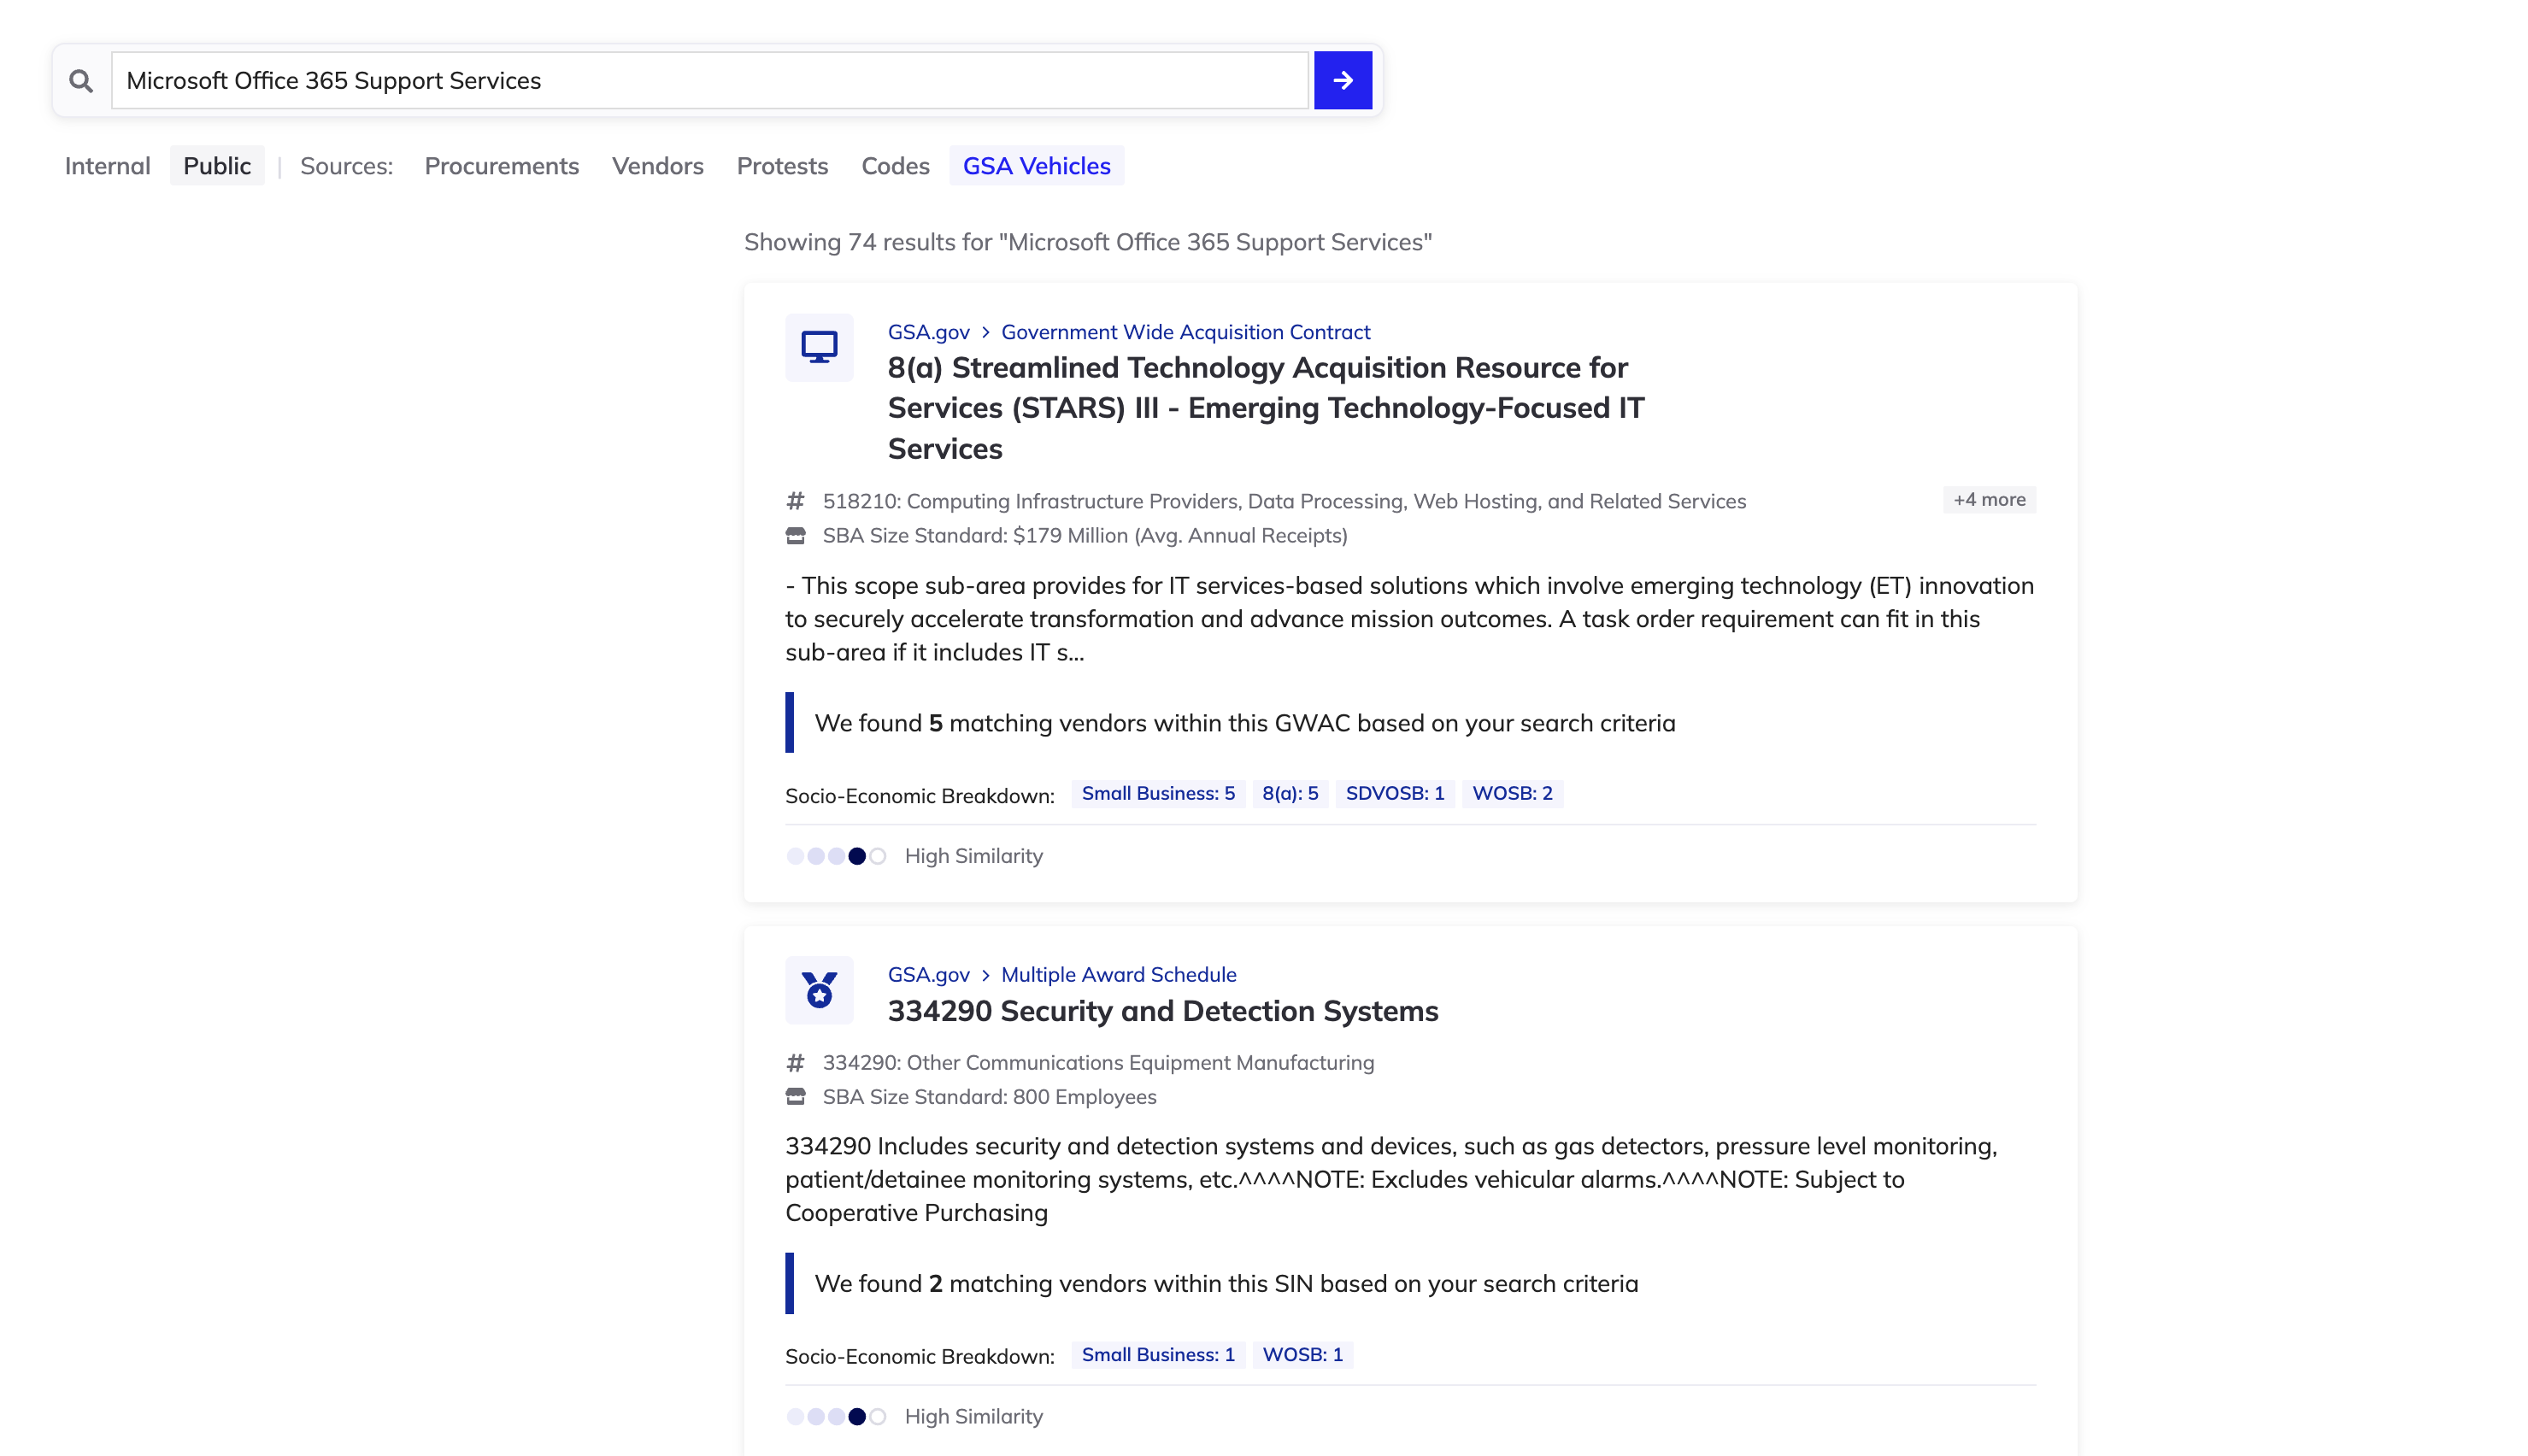Select the Public search scope

[217, 166]
